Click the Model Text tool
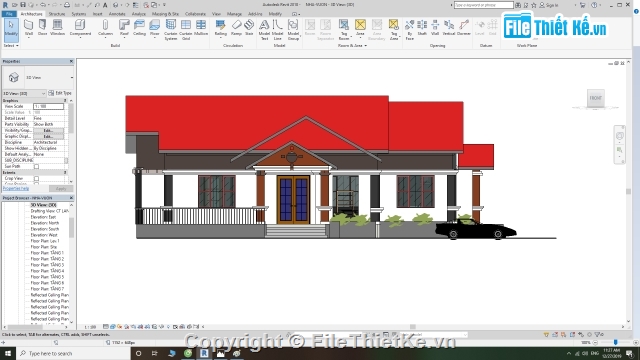Screen dimensions: 640x360 tap(264, 30)
